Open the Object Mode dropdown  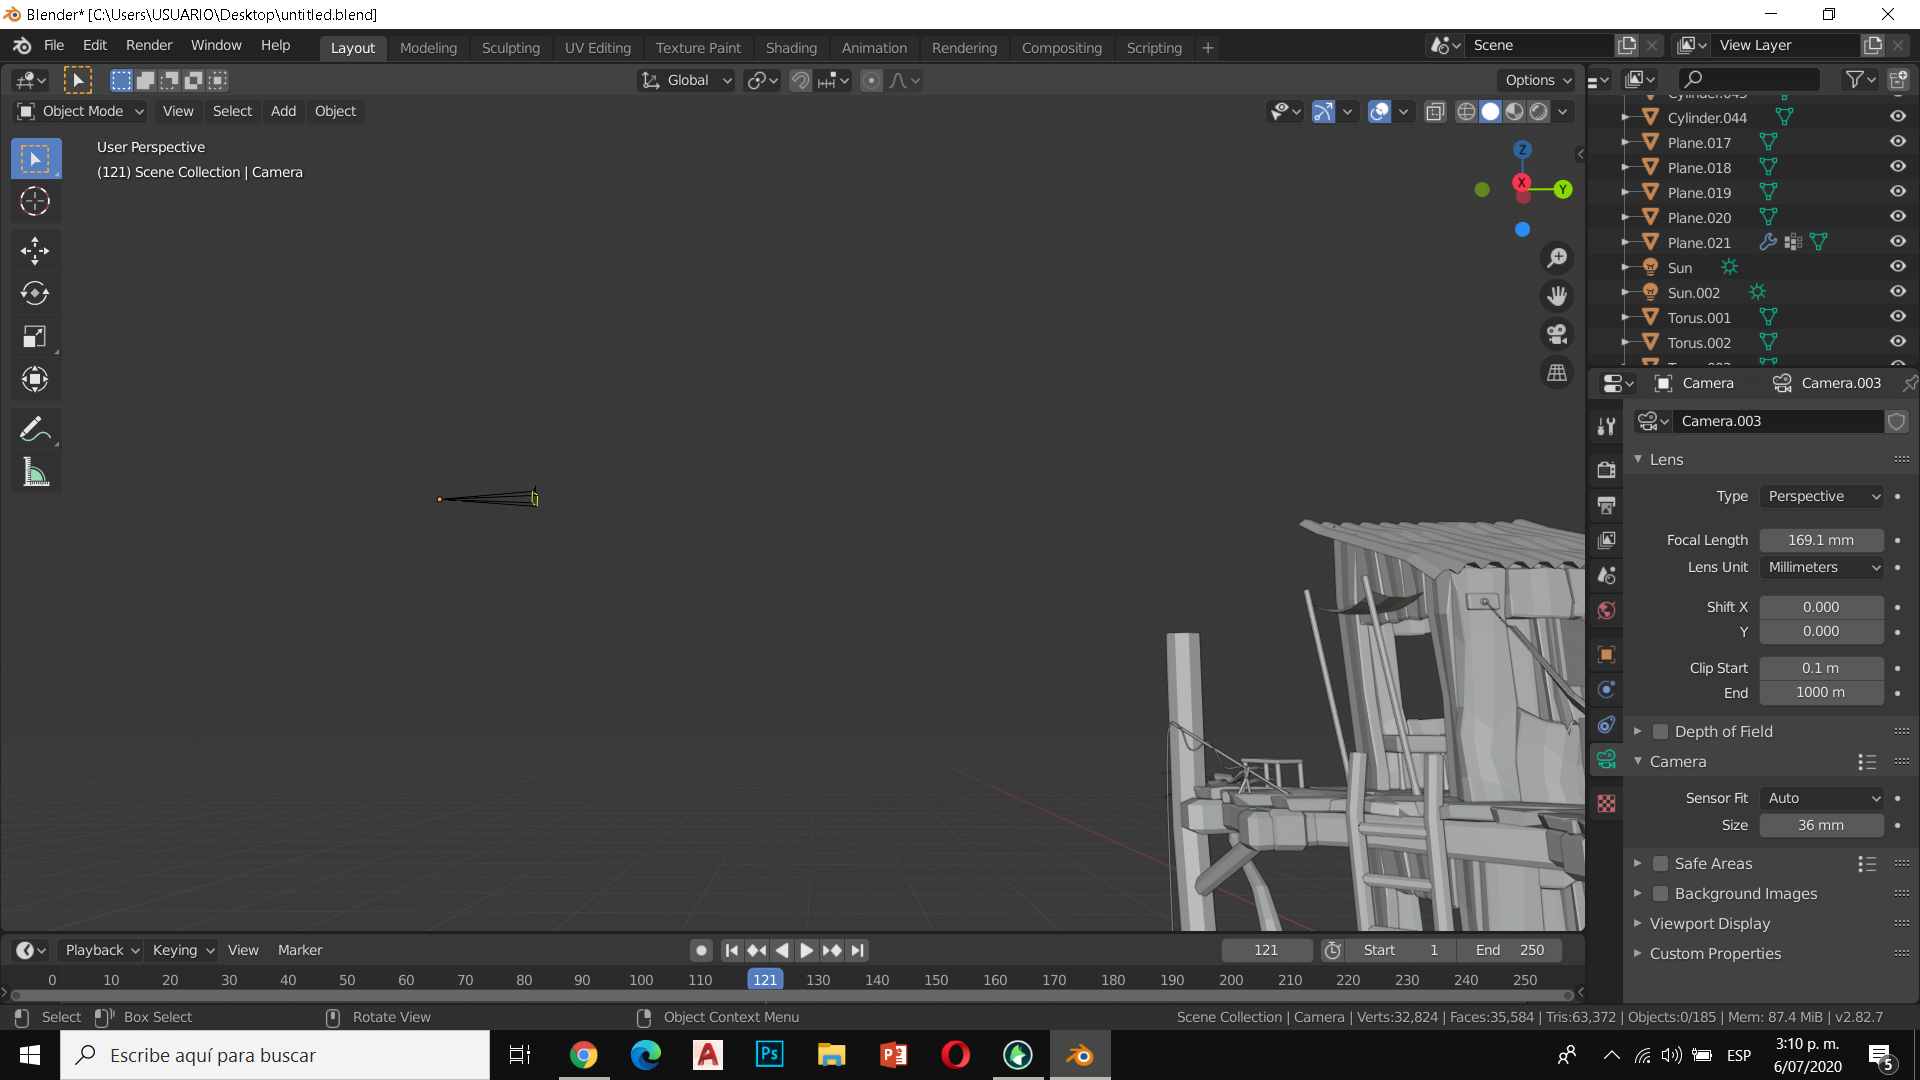click(81, 111)
